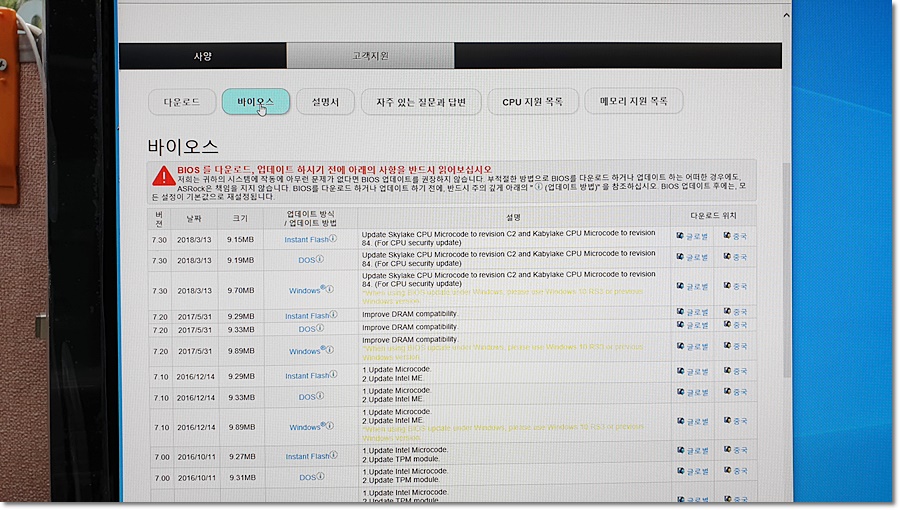
Task: Open info icon beside 7.00 DOS 9.31MB
Action: [x=320, y=476]
